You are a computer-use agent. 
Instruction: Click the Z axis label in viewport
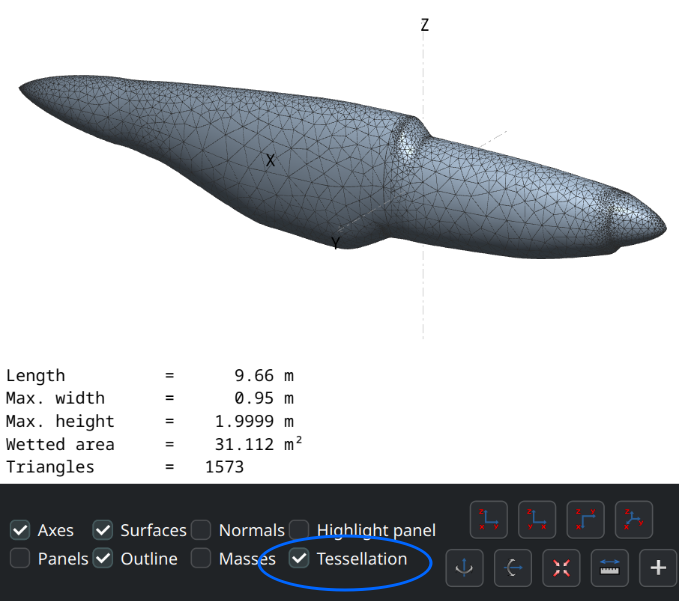coord(425,26)
